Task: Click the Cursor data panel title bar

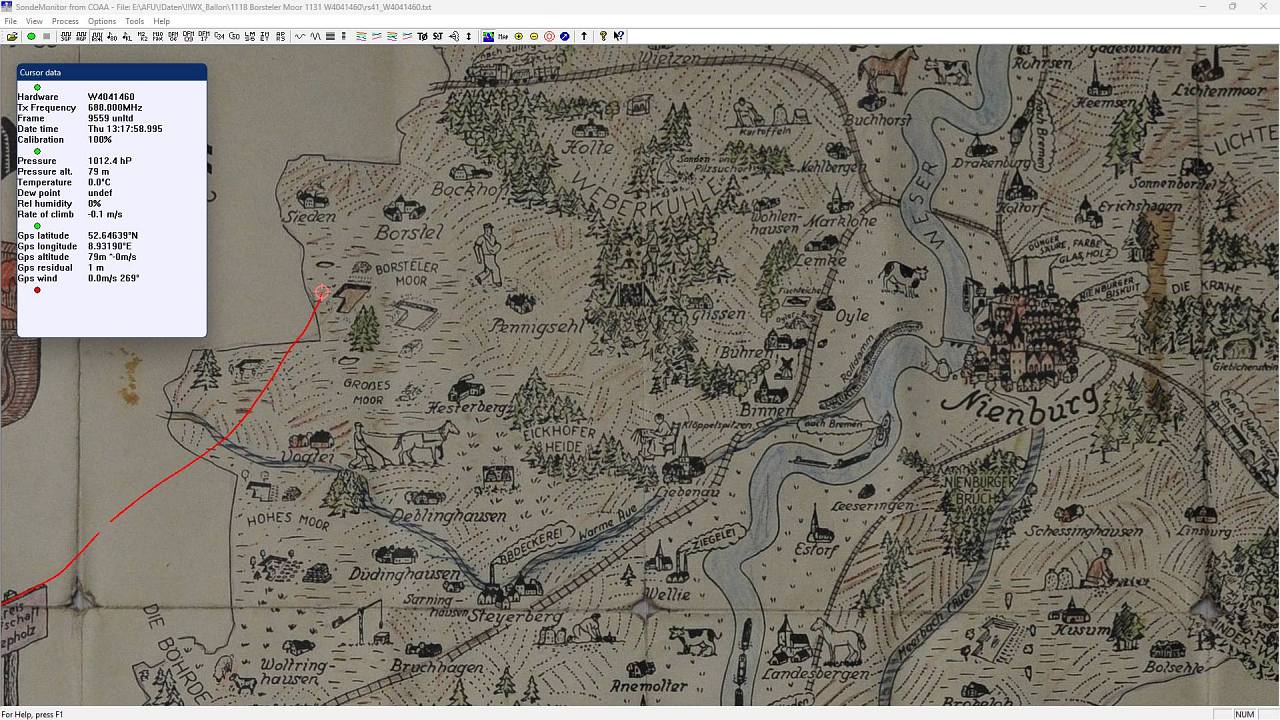Action: point(111,72)
